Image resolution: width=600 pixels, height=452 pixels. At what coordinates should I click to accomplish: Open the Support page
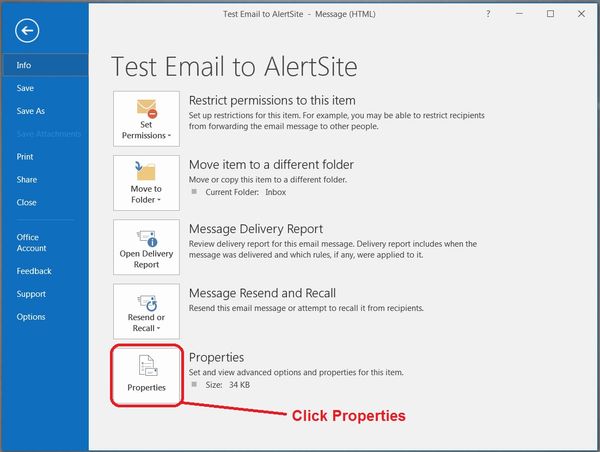pyautogui.click(x=45, y=294)
